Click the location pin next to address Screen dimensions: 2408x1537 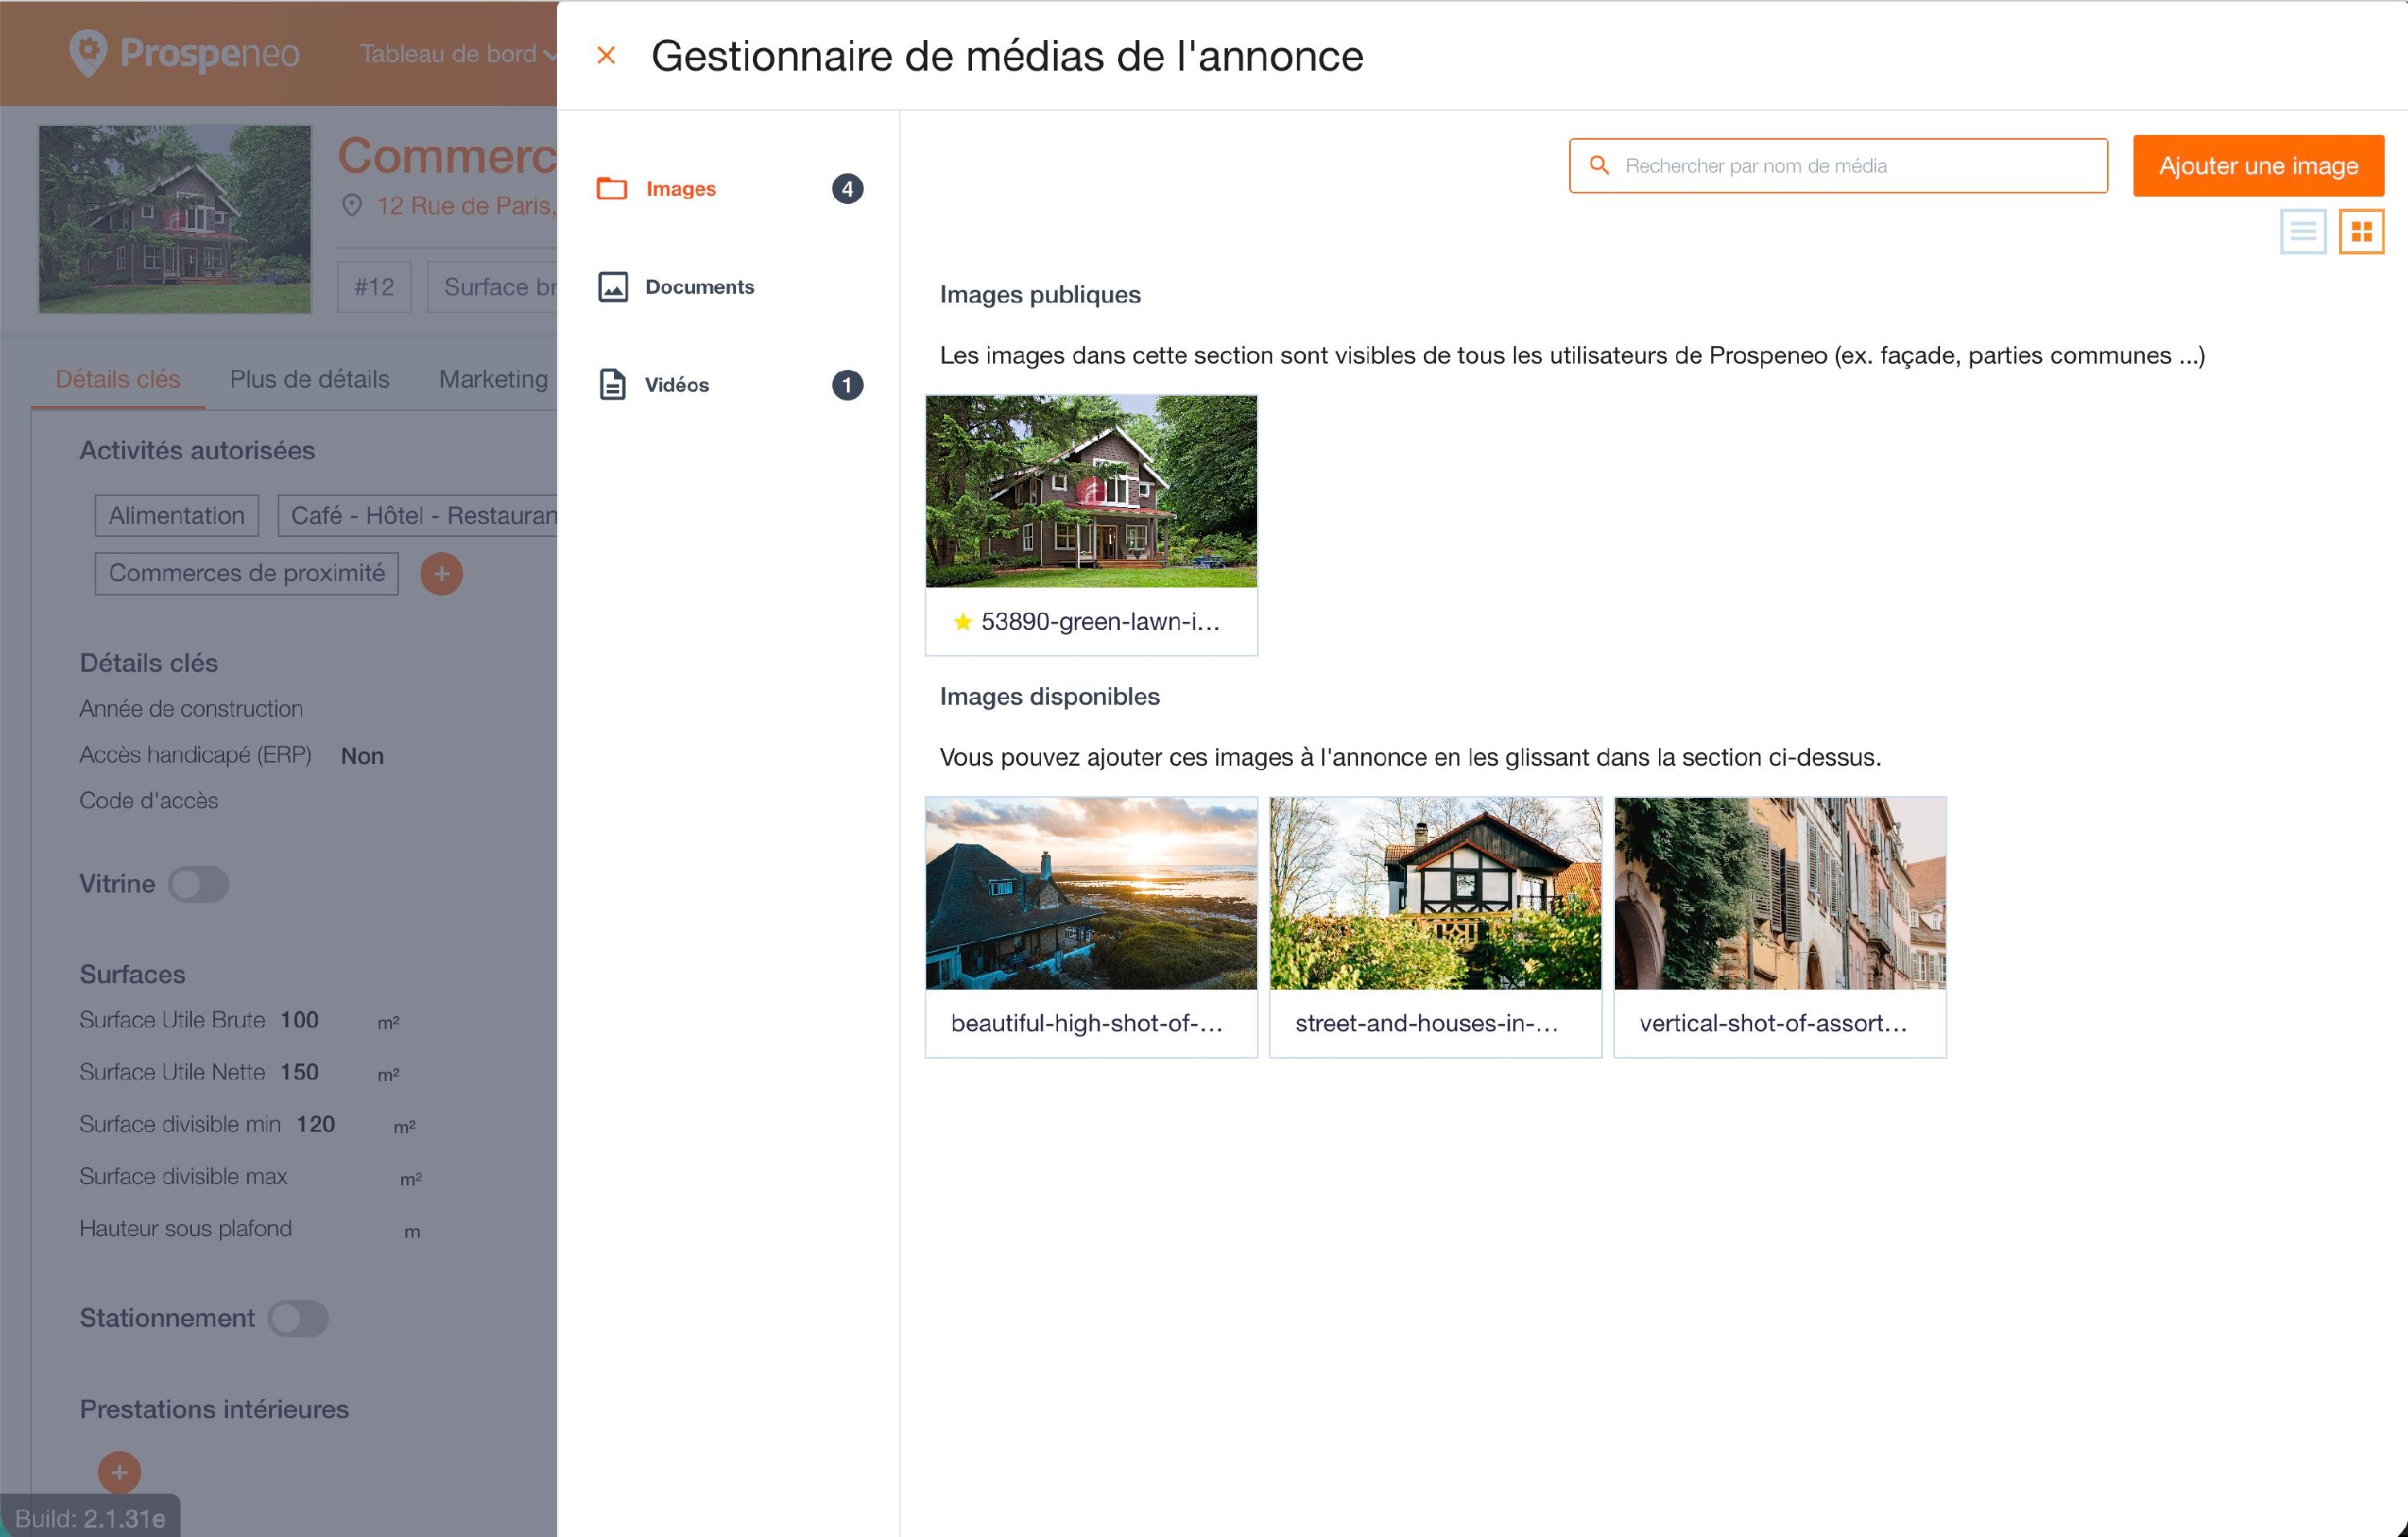(x=352, y=206)
